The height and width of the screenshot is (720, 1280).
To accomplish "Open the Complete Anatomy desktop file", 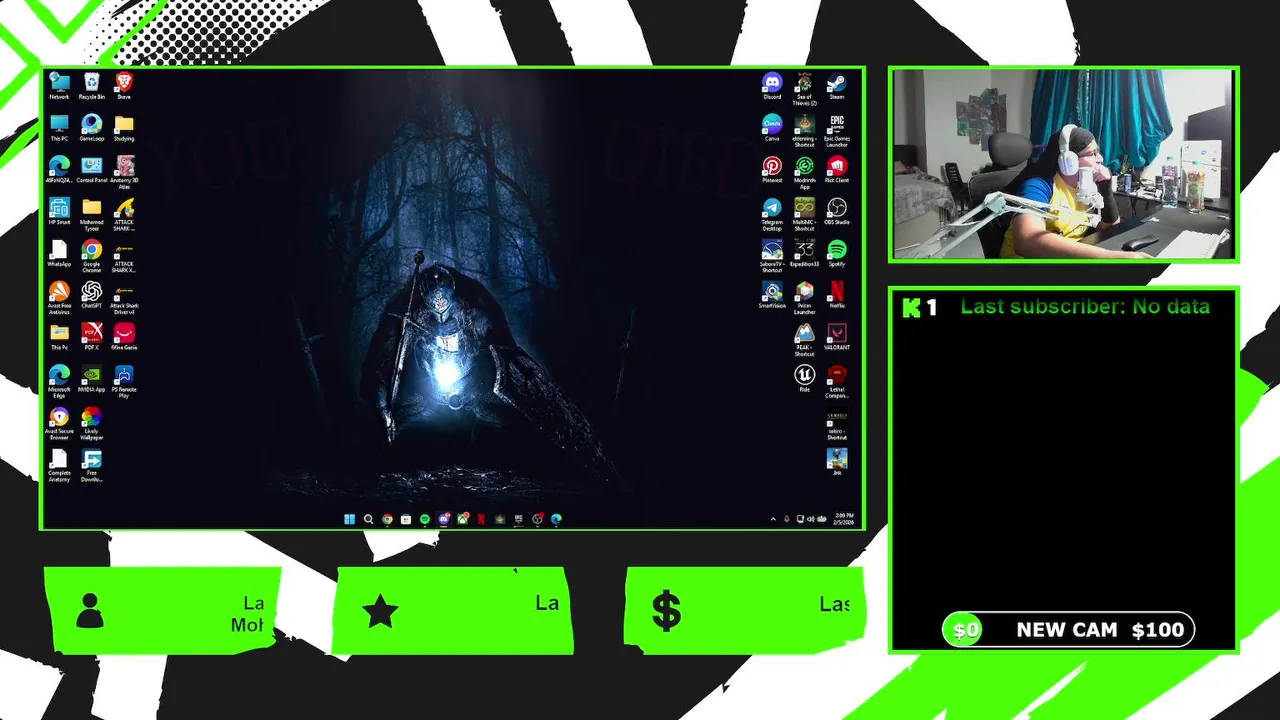I will pos(59,466).
